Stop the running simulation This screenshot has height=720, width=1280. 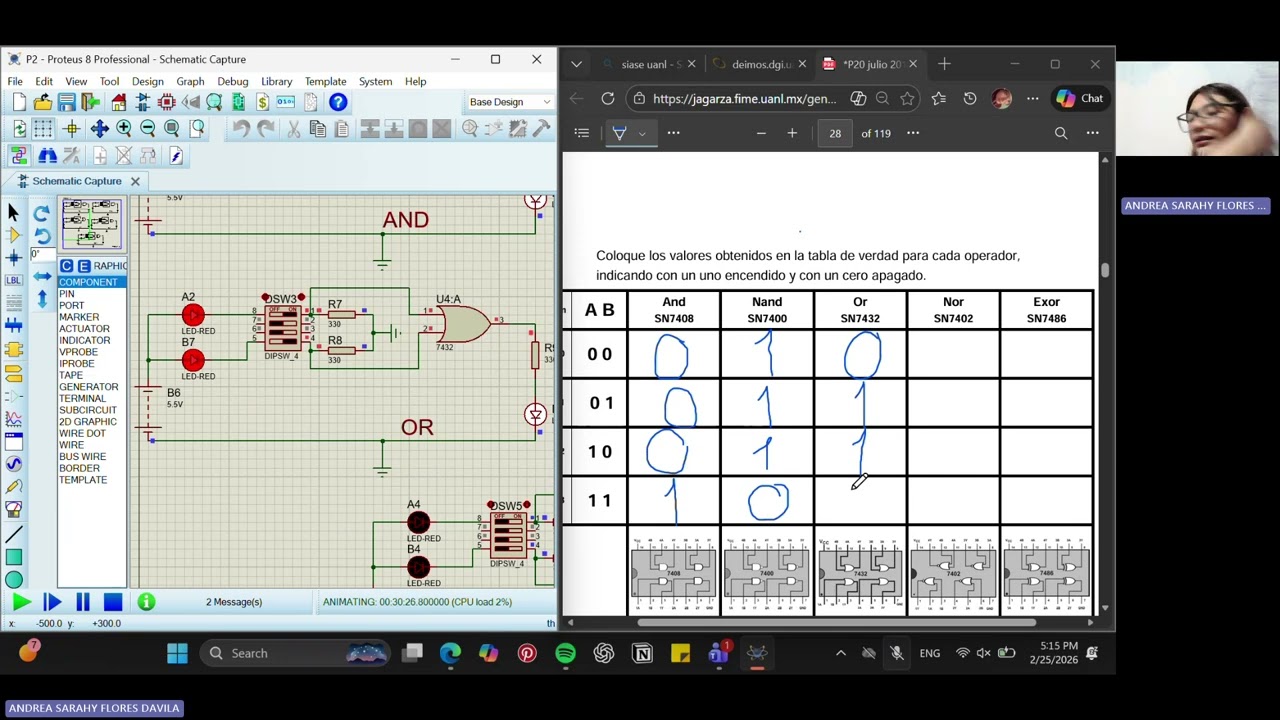(113, 602)
